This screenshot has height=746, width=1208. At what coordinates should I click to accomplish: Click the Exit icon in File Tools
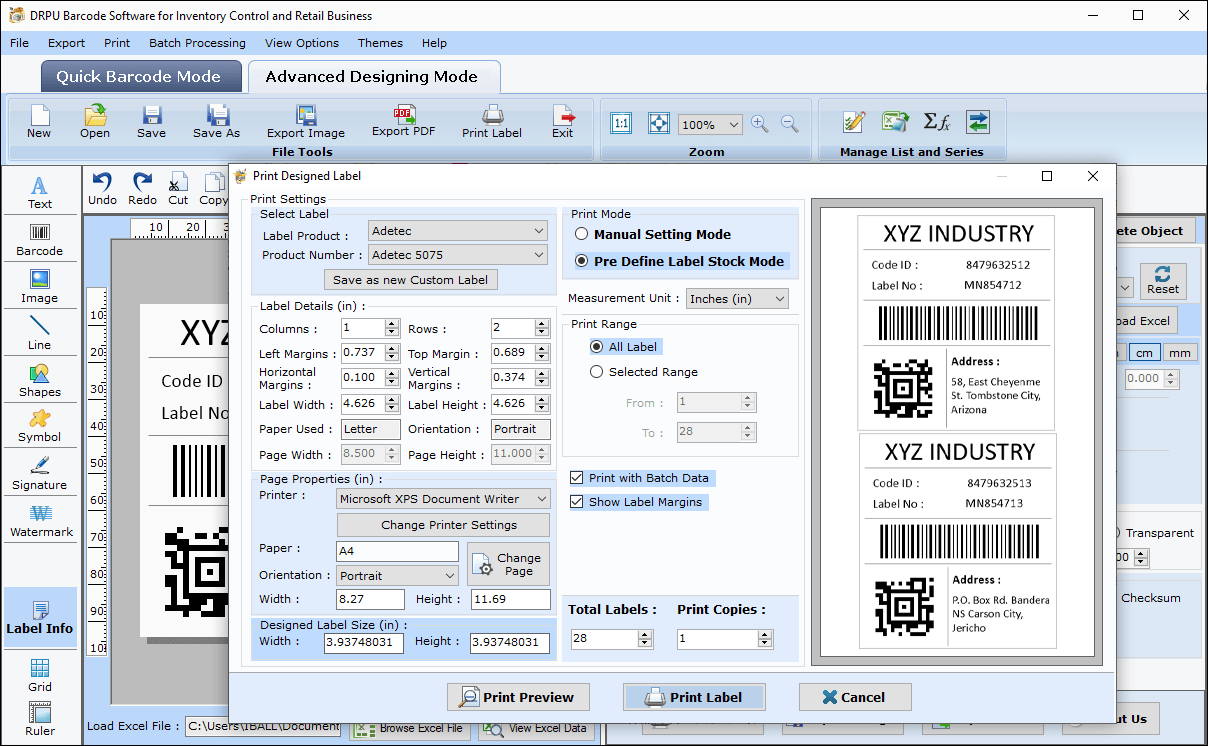(563, 121)
